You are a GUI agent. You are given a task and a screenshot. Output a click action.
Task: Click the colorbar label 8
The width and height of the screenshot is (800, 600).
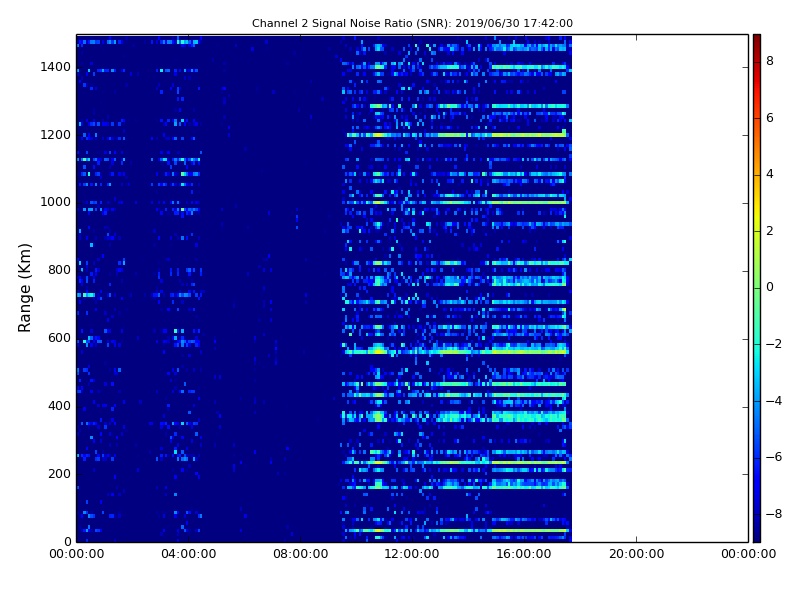(770, 61)
